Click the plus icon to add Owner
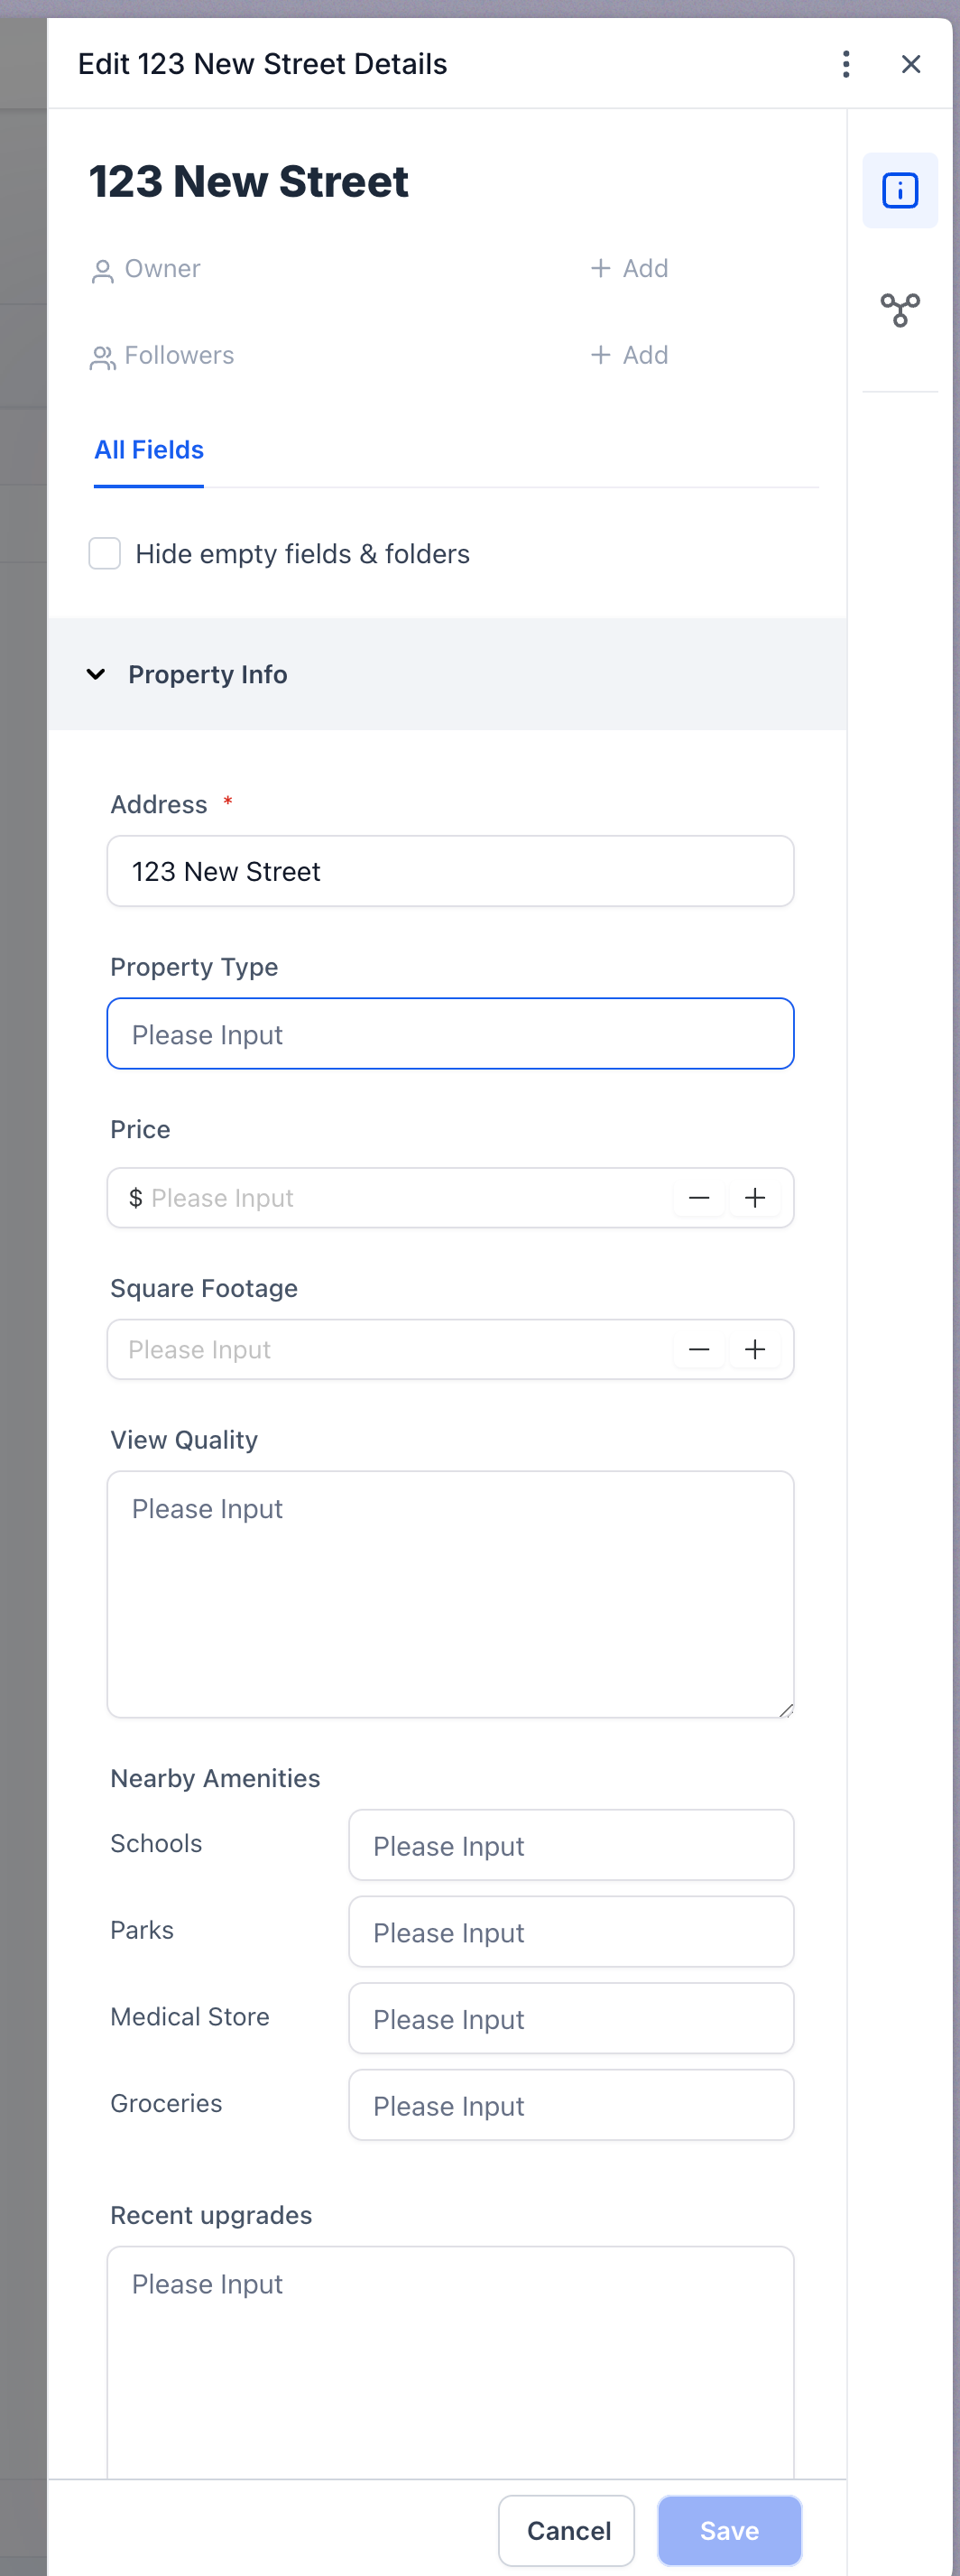 (600, 268)
